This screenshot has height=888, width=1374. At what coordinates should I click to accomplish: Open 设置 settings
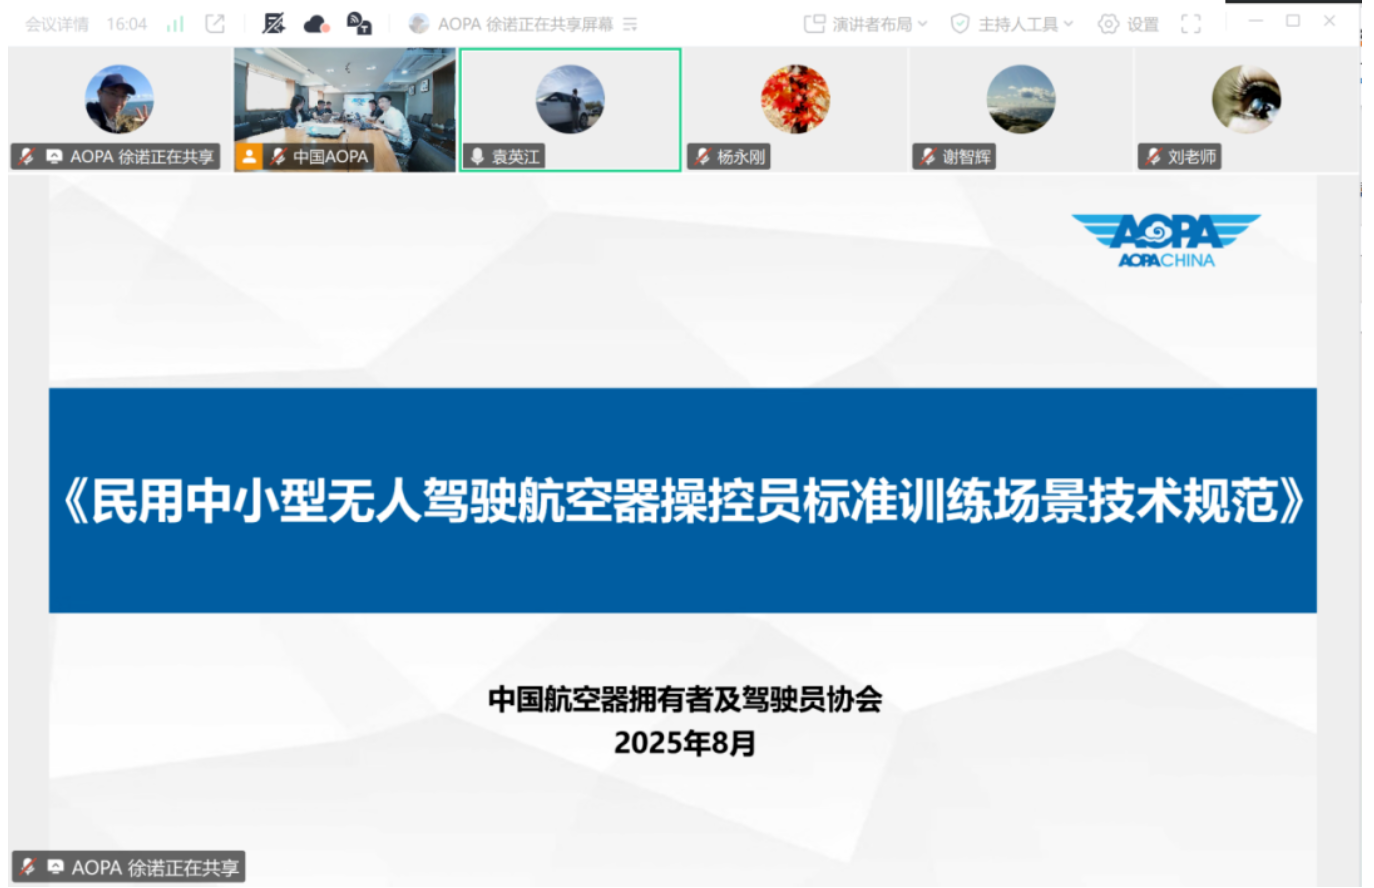coord(1128,24)
